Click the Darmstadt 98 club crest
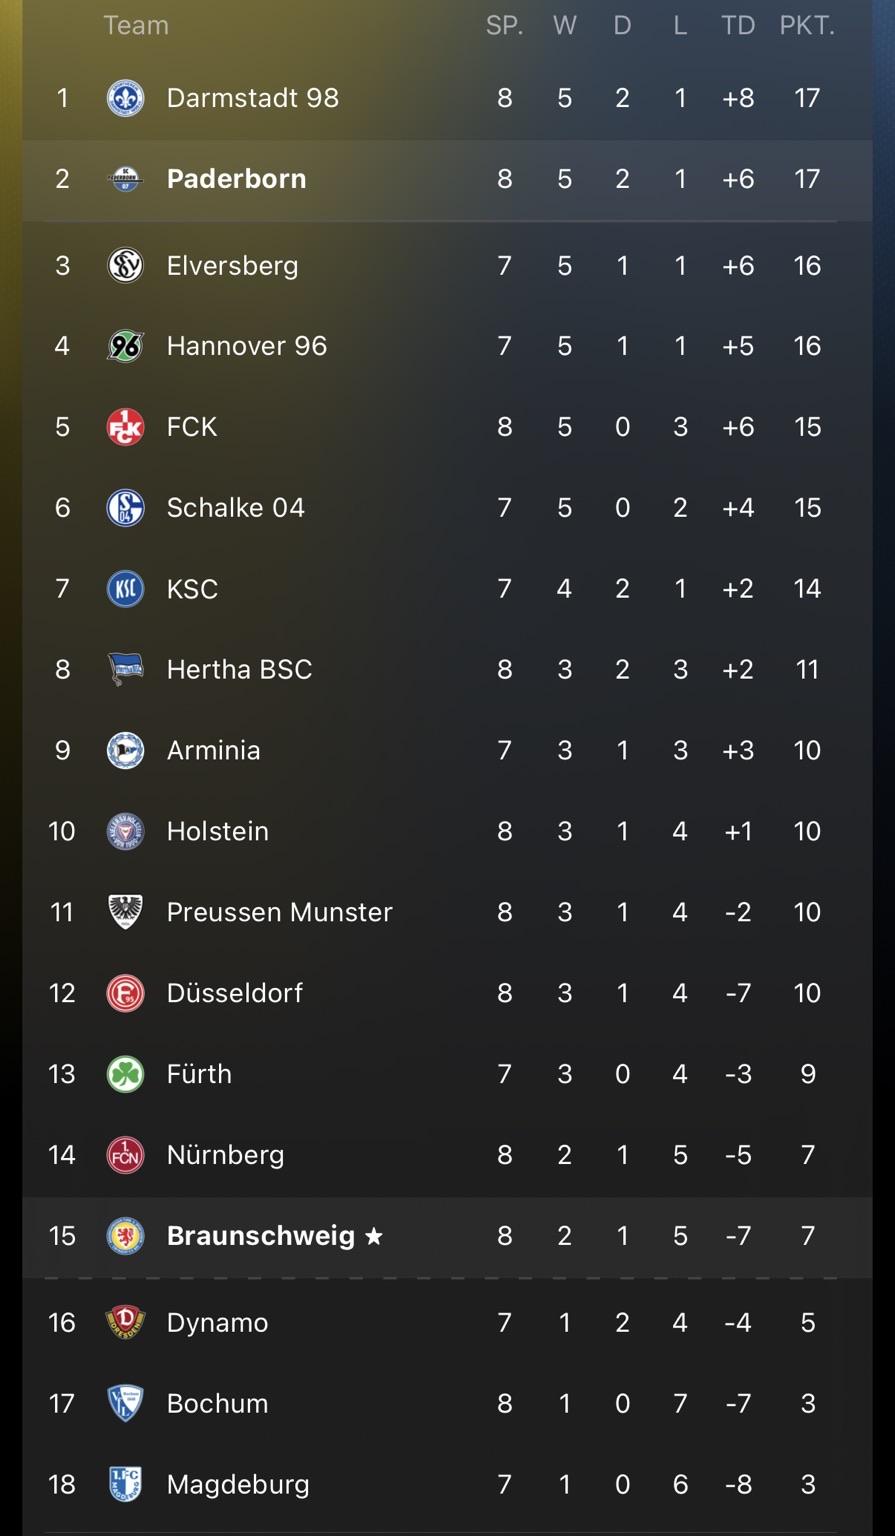The image size is (895, 1536). click(x=125, y=98)
